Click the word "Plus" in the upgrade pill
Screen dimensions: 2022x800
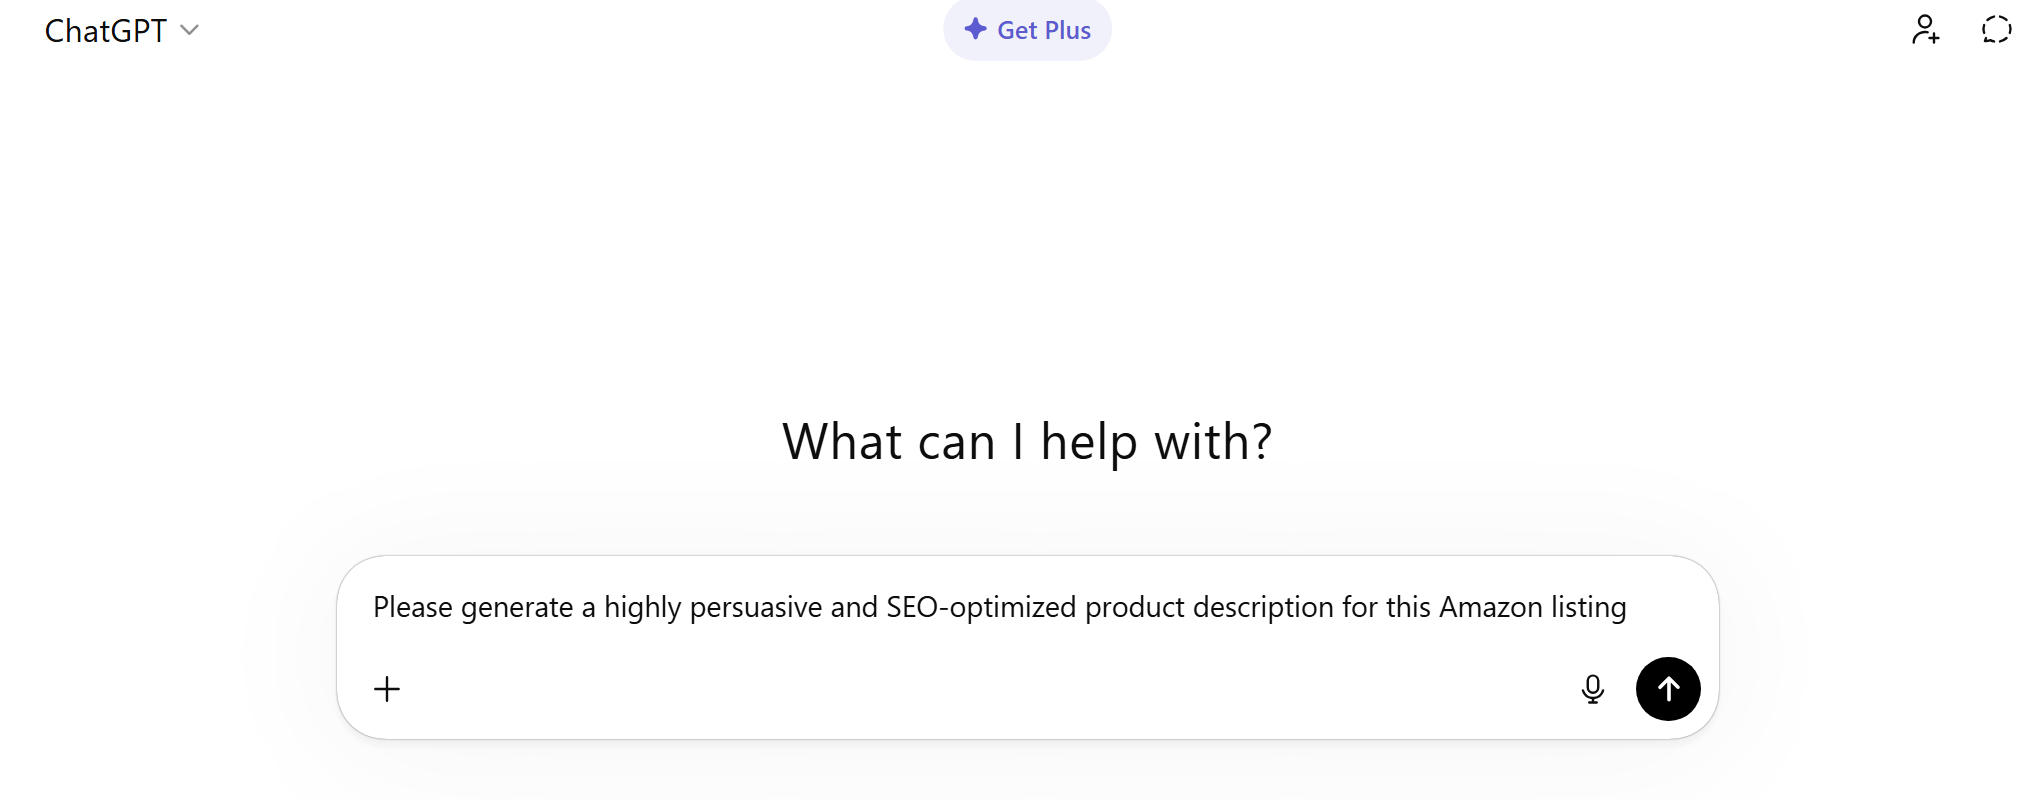(1067, 31)
